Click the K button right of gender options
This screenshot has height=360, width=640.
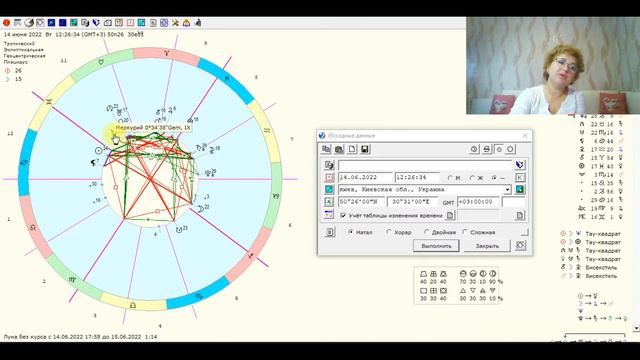pyautogui.click(x=520, y=178)
